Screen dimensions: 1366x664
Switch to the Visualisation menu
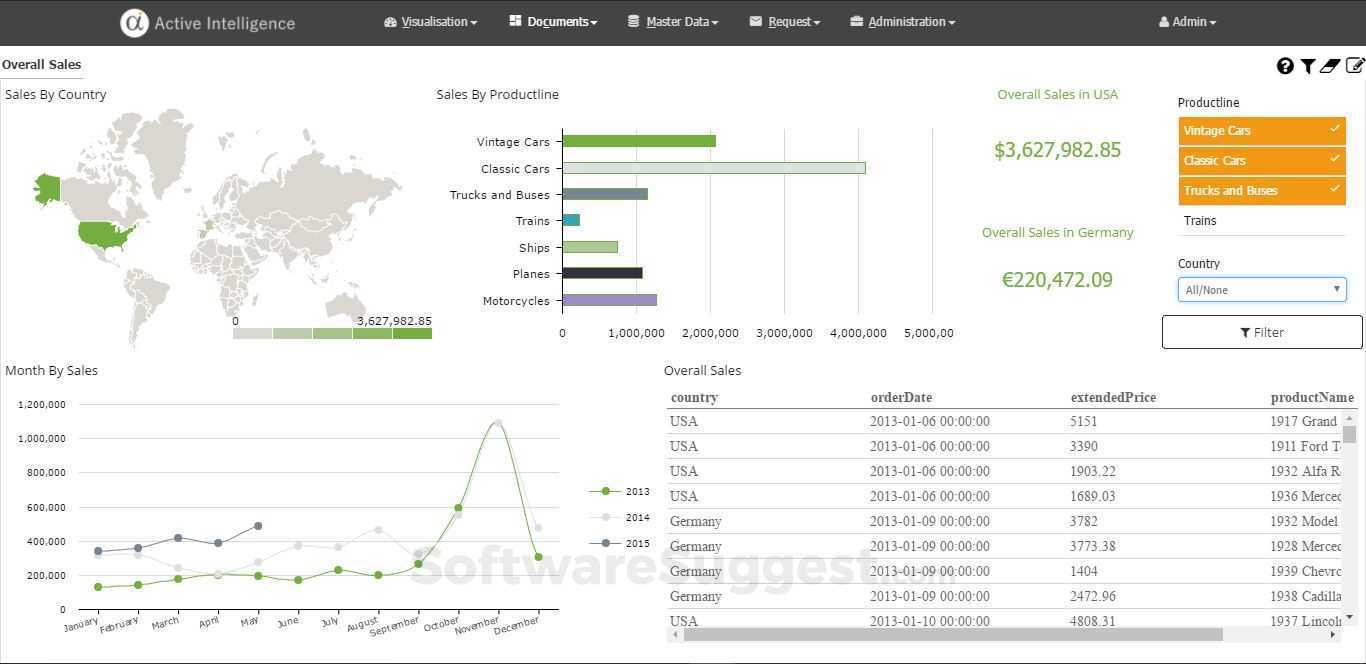(x=432, y=21)
